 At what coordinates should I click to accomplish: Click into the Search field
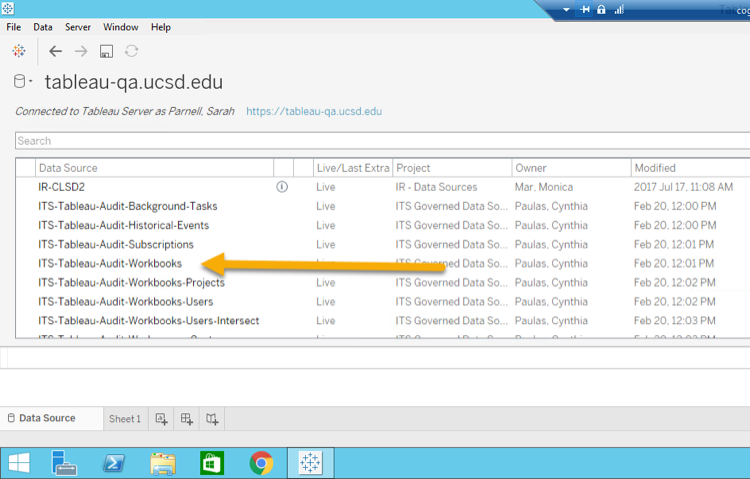[x=383, y=141]
